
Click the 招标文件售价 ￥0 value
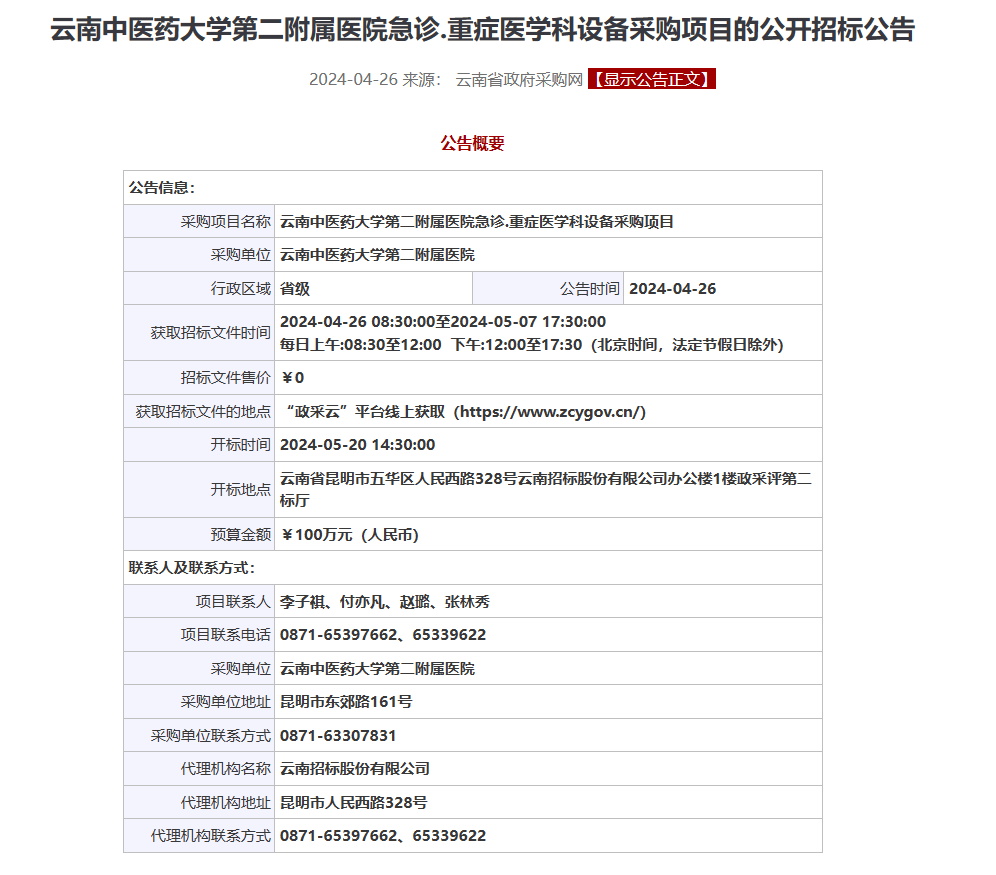point(292,378)
